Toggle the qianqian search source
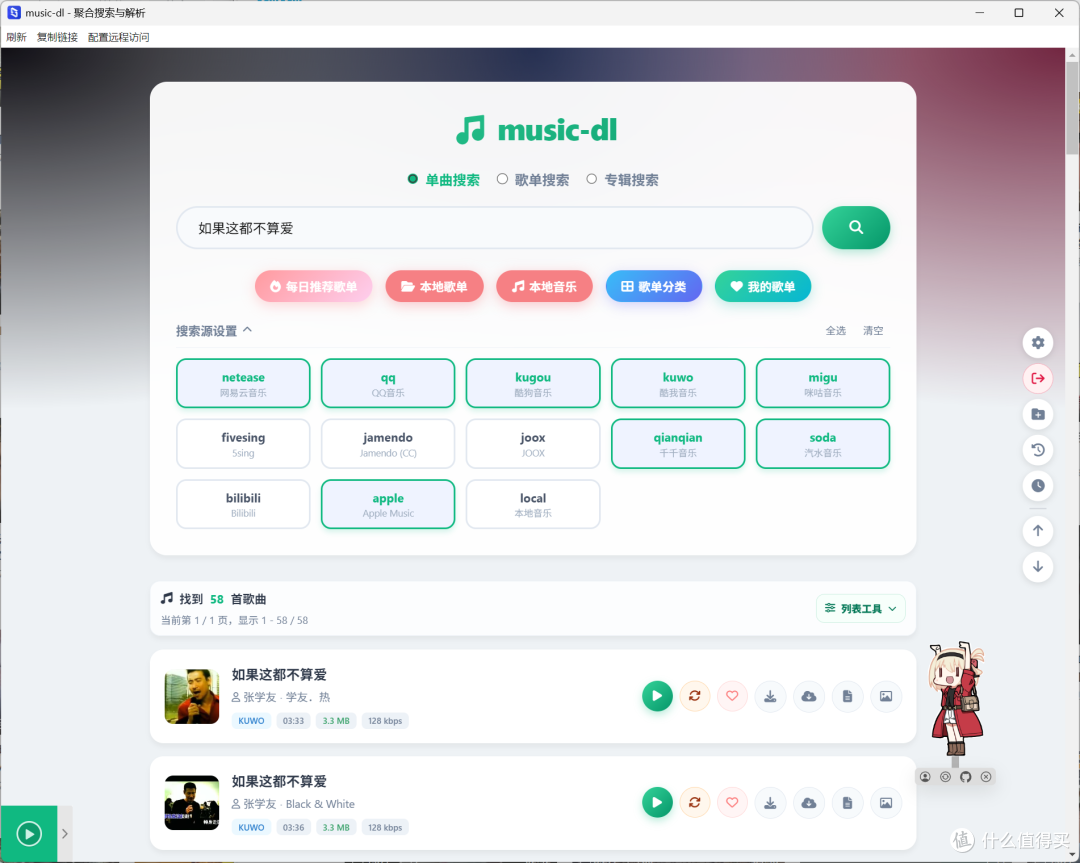1080x863 pixels. coord(678,444)
